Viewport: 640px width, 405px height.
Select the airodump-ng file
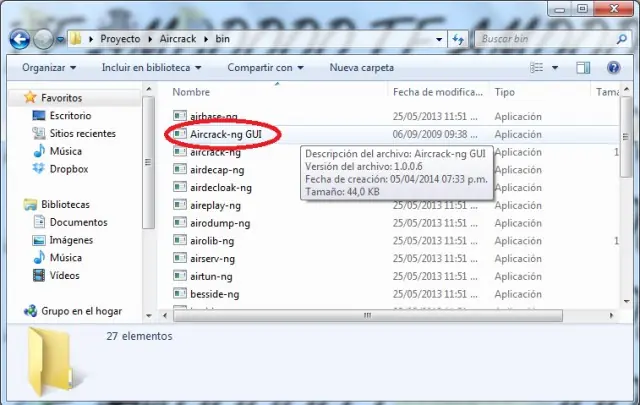click(x=220, y=223)
